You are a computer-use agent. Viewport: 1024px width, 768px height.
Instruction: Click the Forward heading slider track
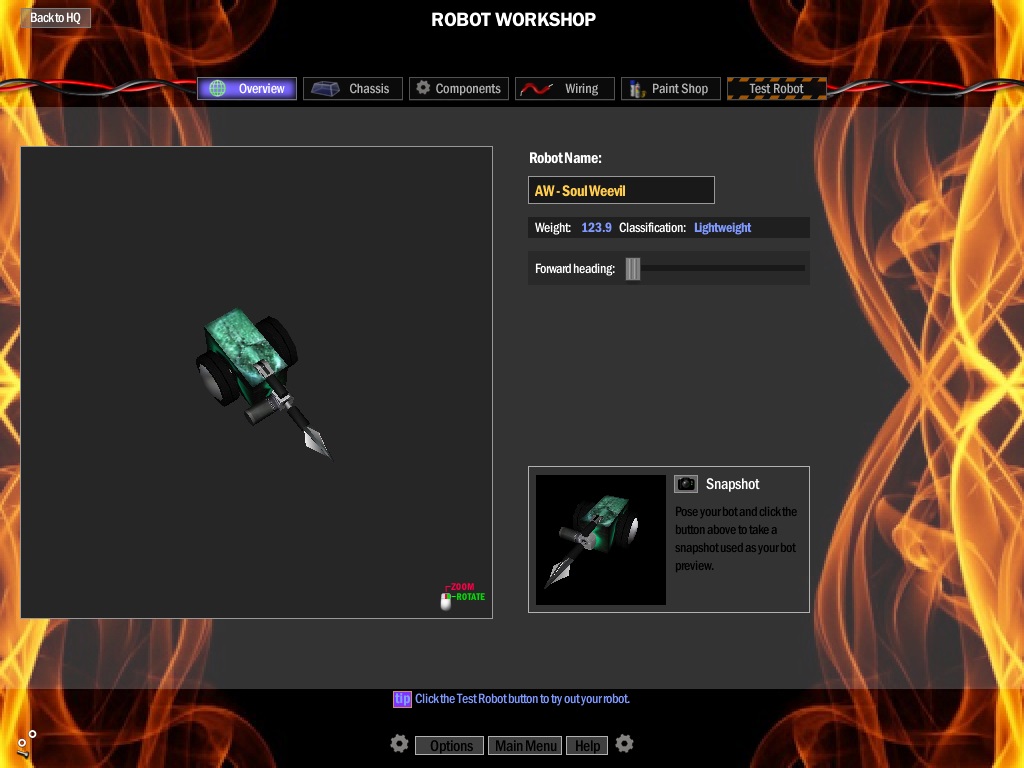[716, 268]
